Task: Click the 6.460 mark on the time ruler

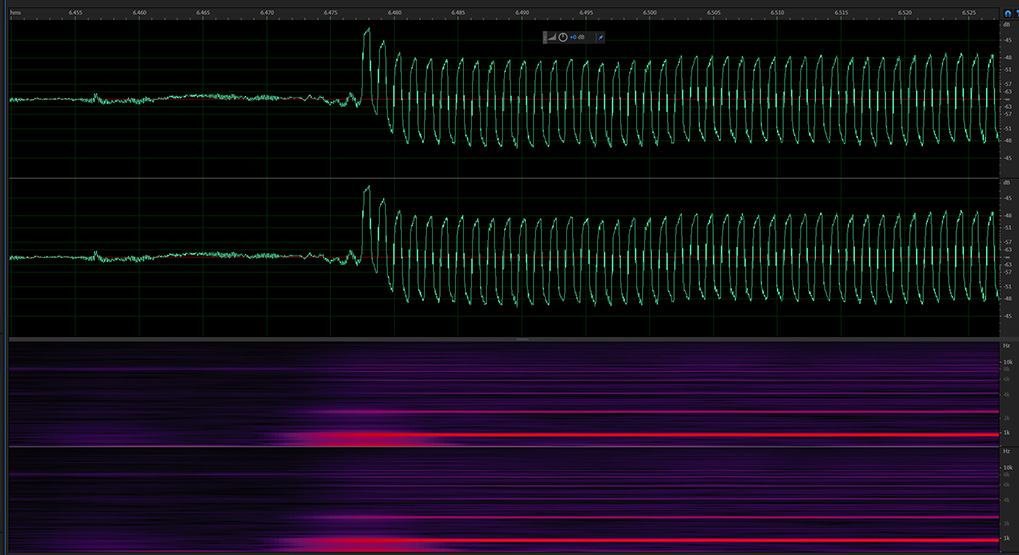Action: (x=140, y=12)
